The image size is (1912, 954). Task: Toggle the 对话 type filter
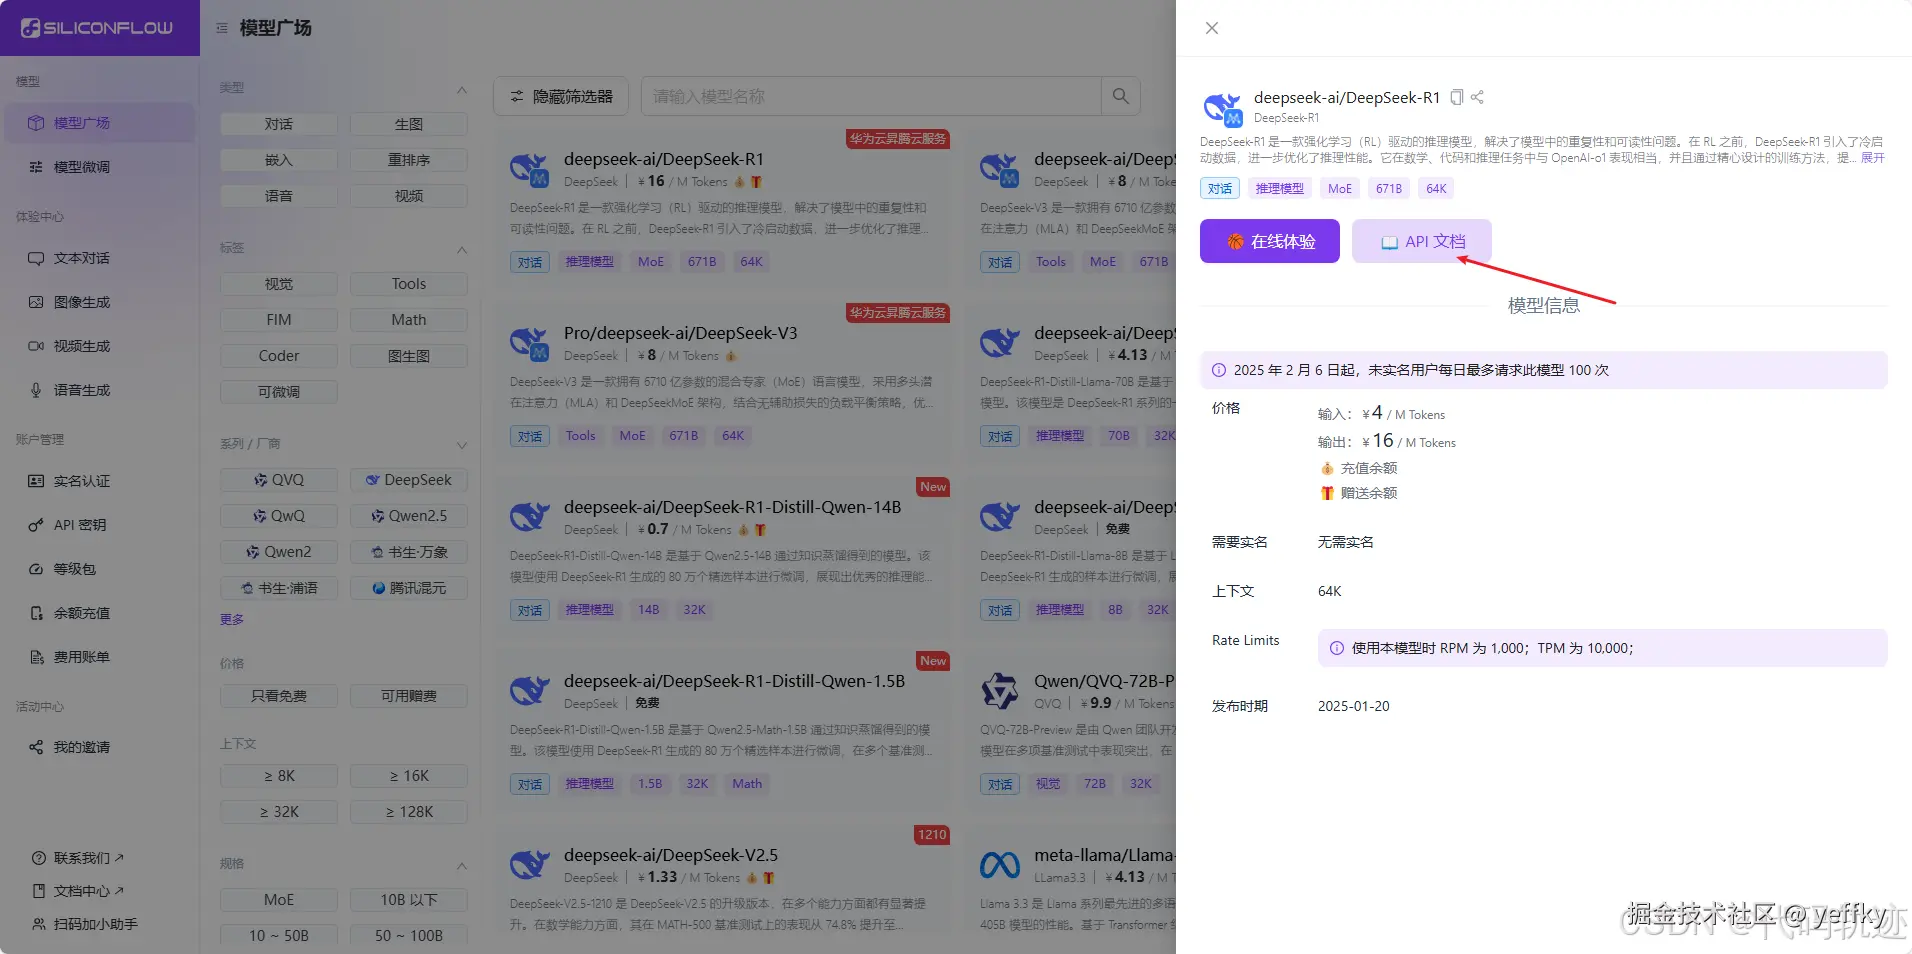[x=279, y=124]
